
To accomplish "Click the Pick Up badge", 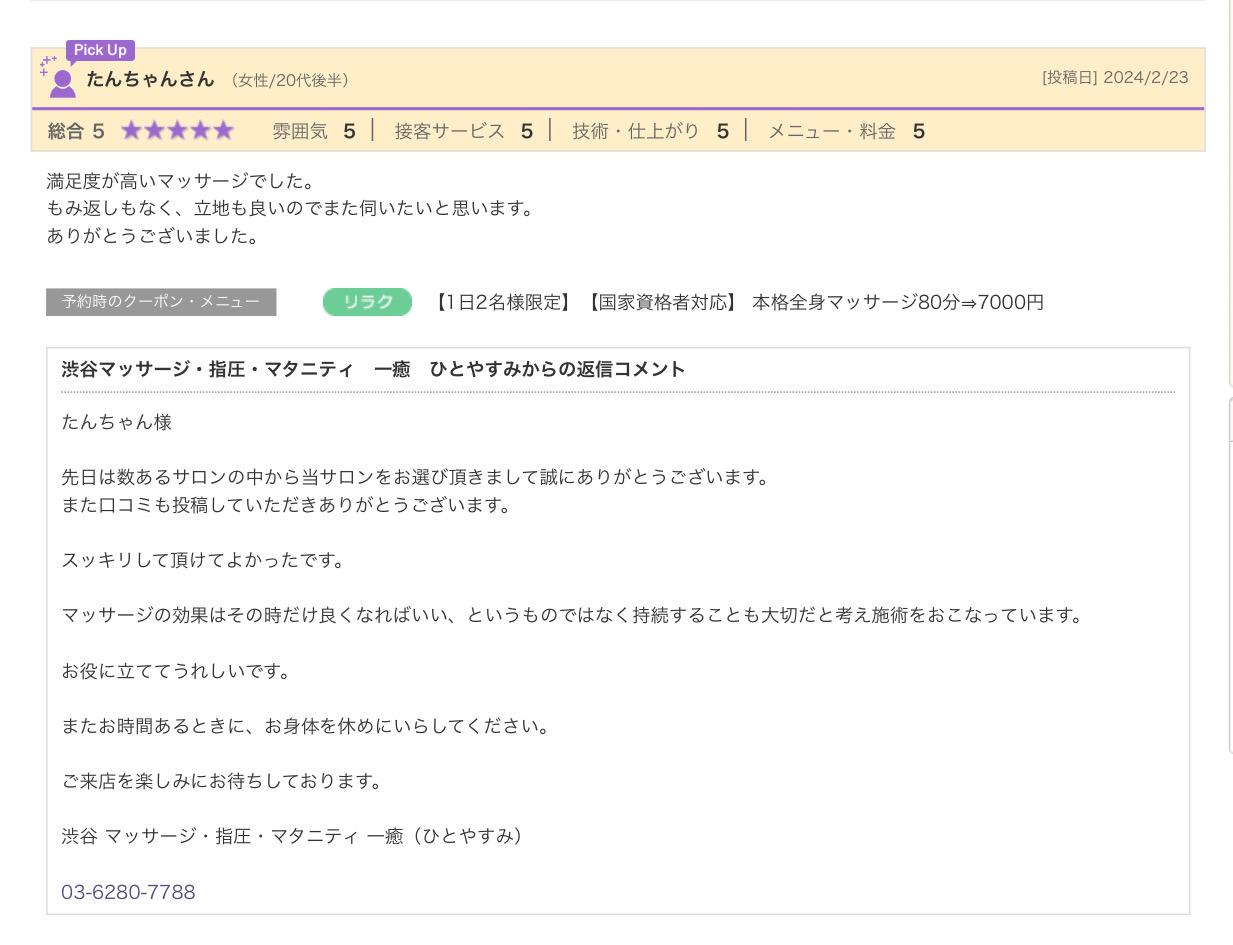I will (x=100, y=50).
